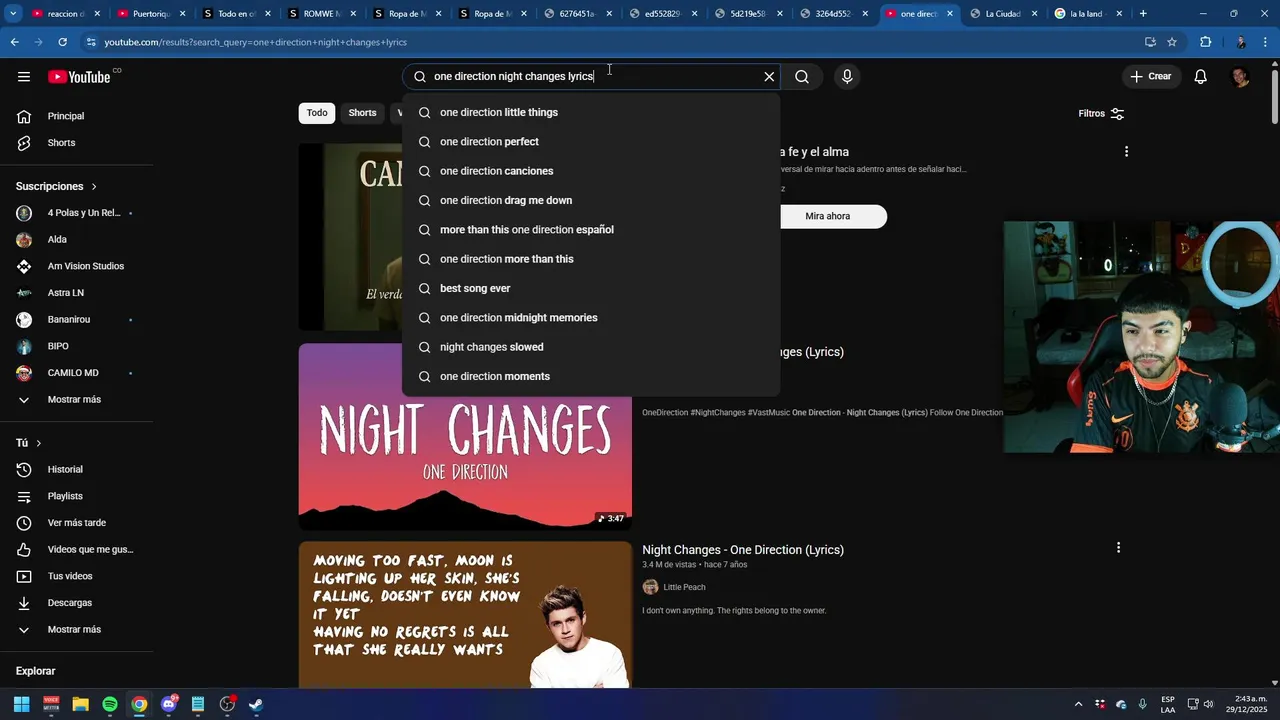This screenshot has width=1280, height=720.
Task: Open the Windows Start menu
Action: tap(22, 704)
